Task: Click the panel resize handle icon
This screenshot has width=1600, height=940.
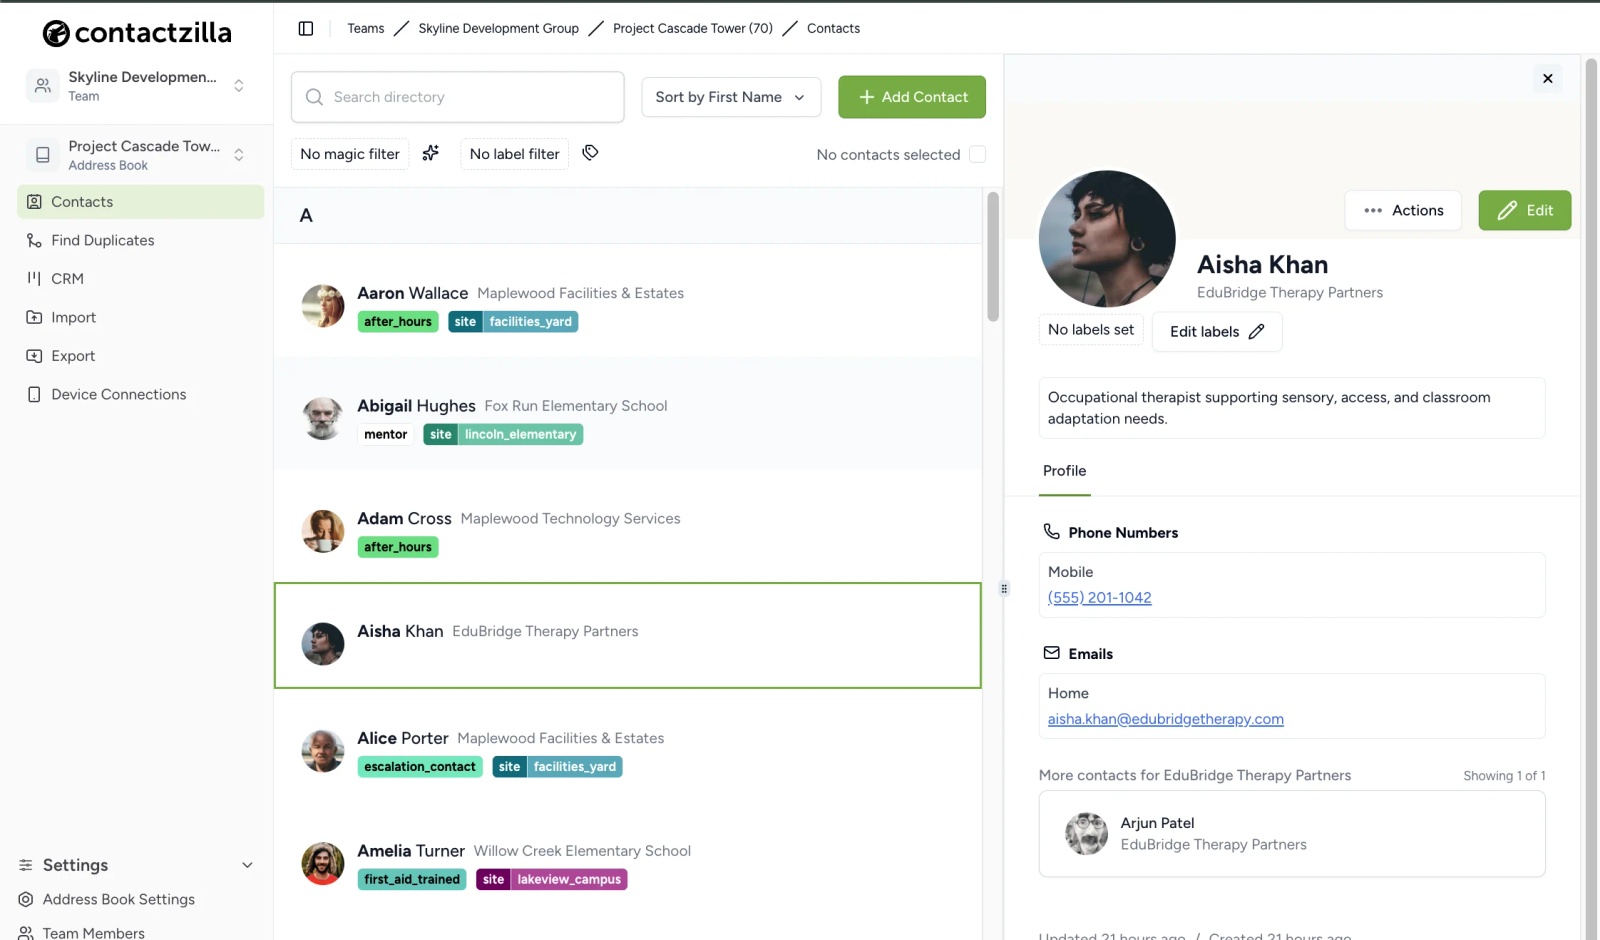Action: click(x=1004, y=588)
